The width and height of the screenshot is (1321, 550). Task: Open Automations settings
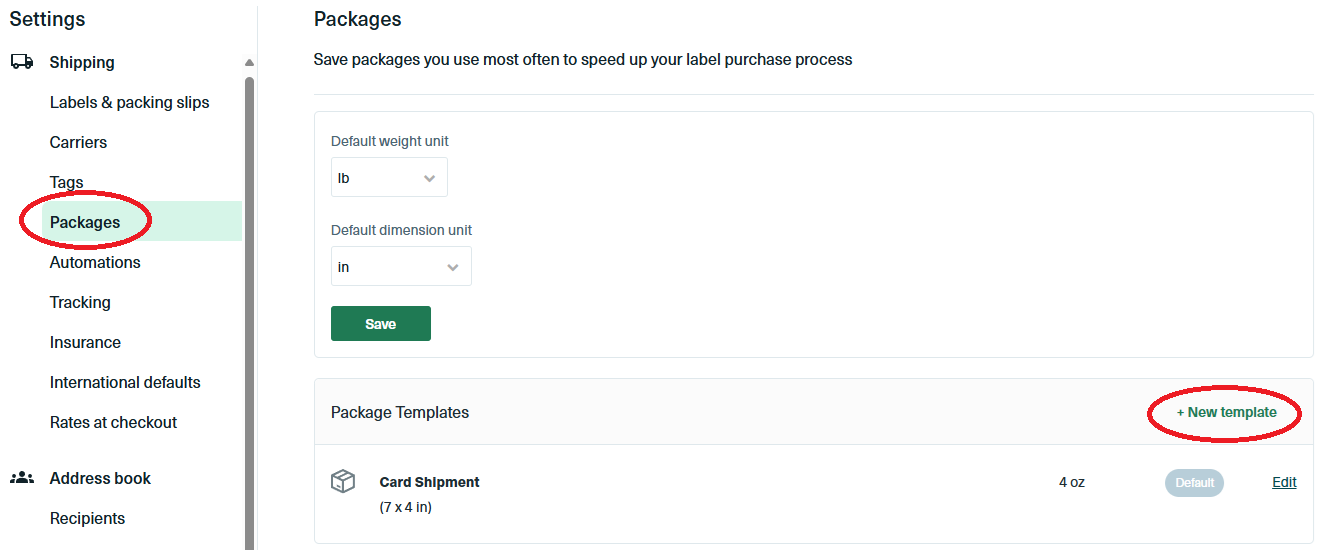[95, 262]
